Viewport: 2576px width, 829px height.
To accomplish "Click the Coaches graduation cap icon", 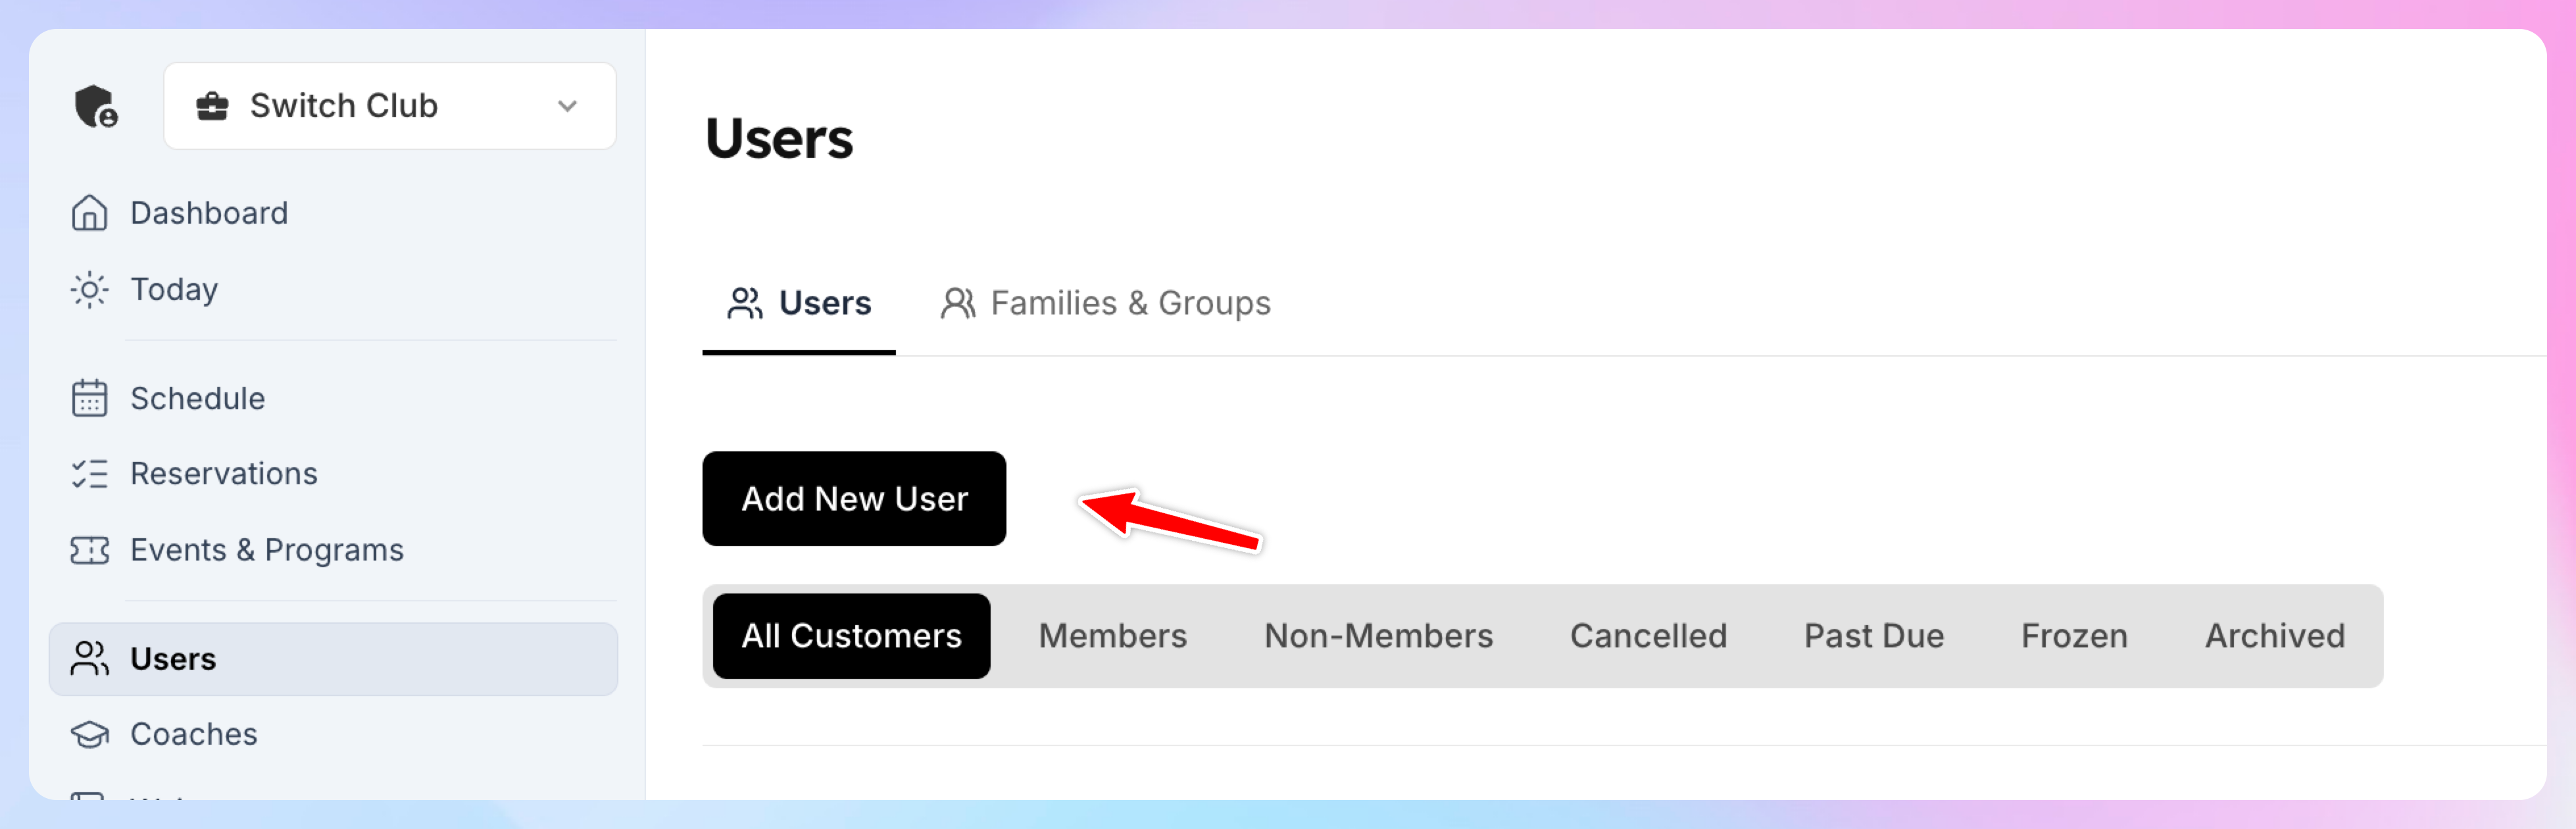I will (89, 735).
